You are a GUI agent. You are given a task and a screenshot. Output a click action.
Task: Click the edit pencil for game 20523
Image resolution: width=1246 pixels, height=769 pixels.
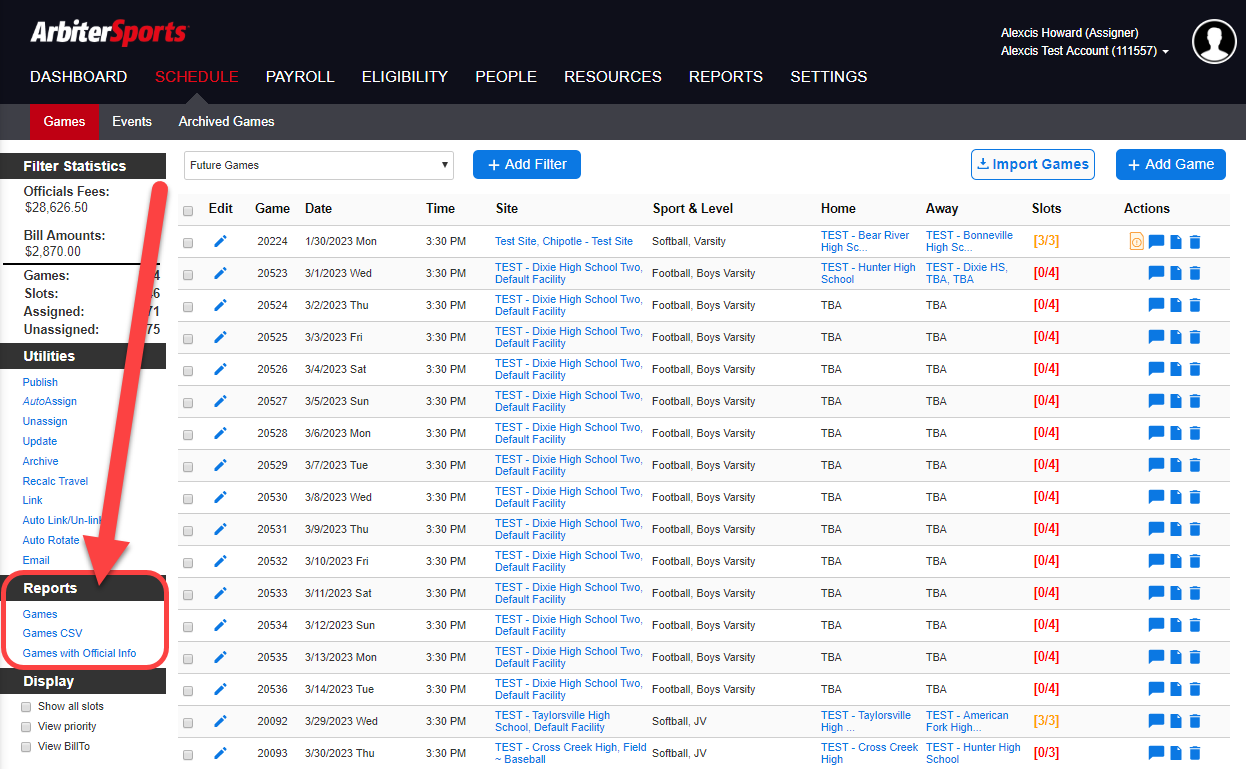pos(220,273)
